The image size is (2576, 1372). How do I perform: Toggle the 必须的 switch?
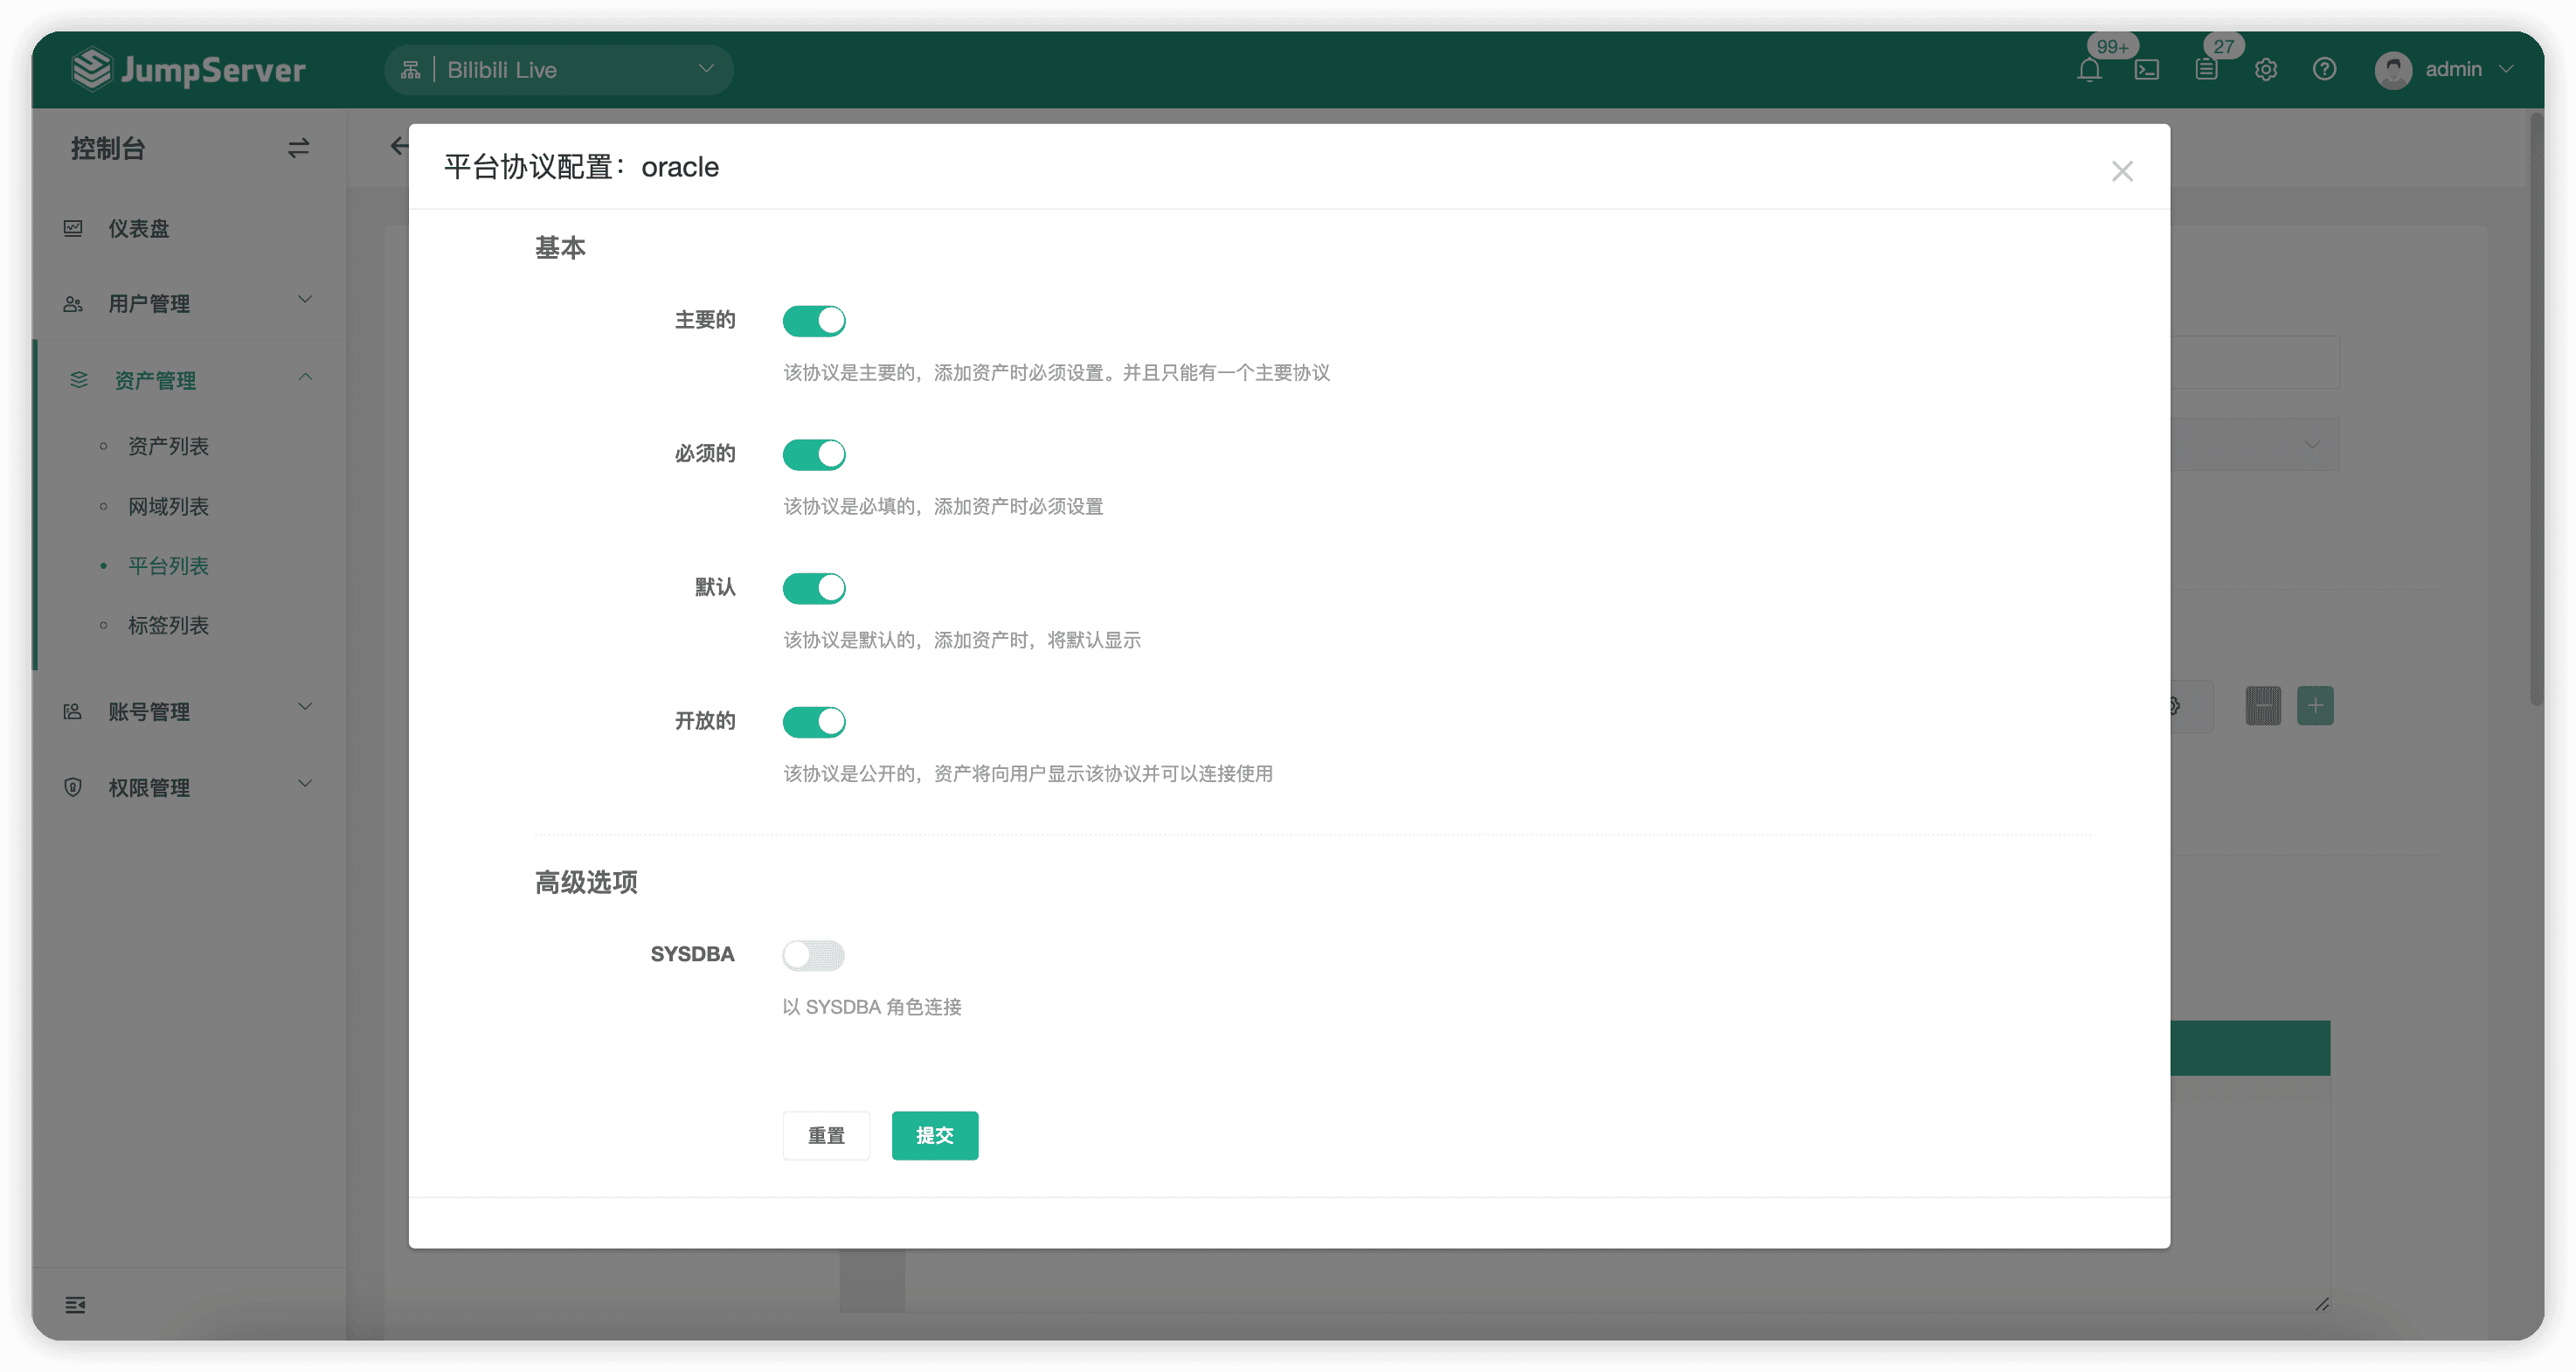pyautogui.click(x=813, y=454)
